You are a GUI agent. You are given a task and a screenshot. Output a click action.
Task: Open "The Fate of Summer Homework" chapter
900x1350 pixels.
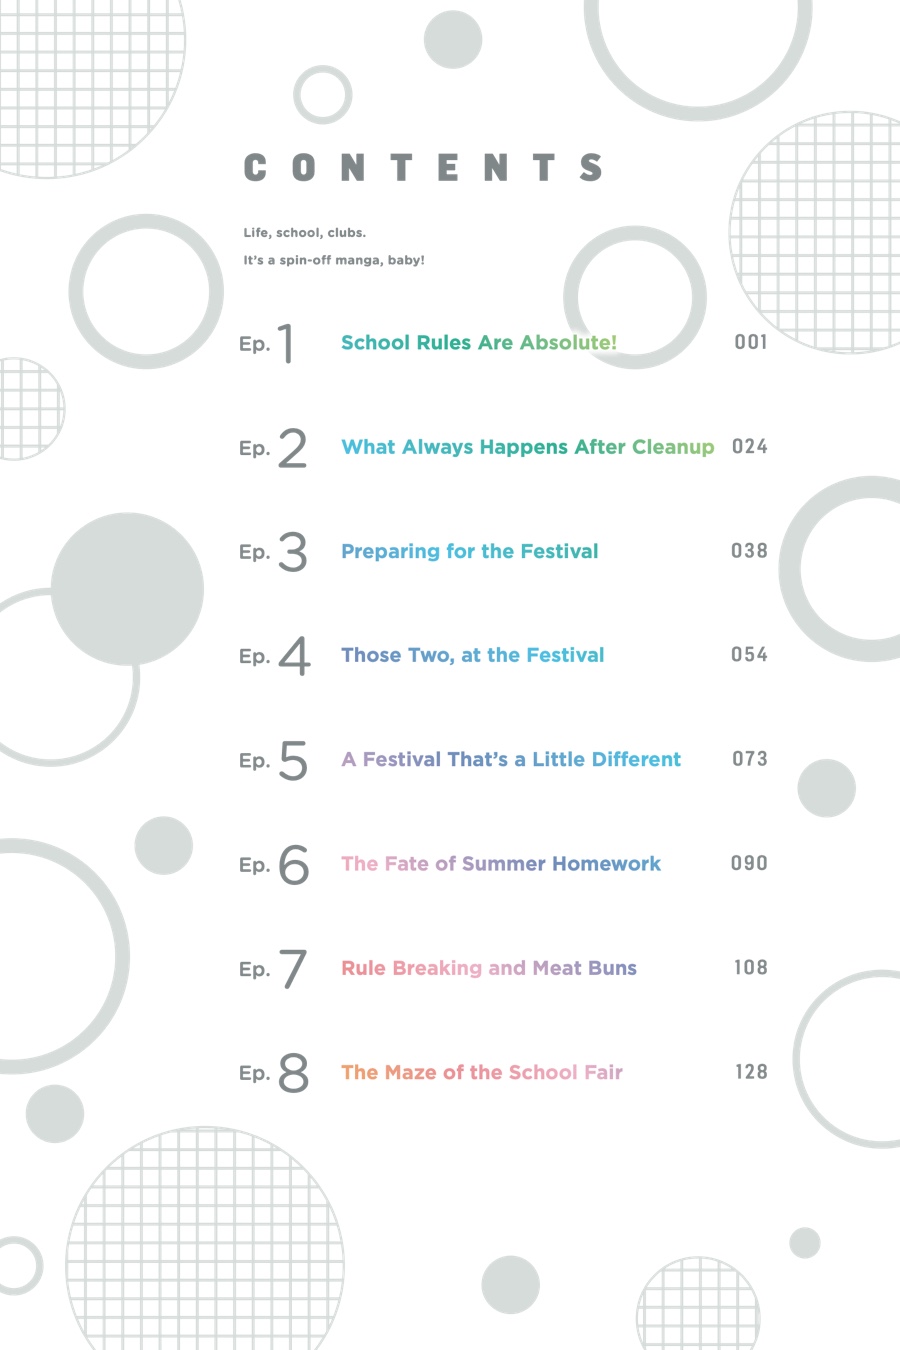tap(500, 864)
